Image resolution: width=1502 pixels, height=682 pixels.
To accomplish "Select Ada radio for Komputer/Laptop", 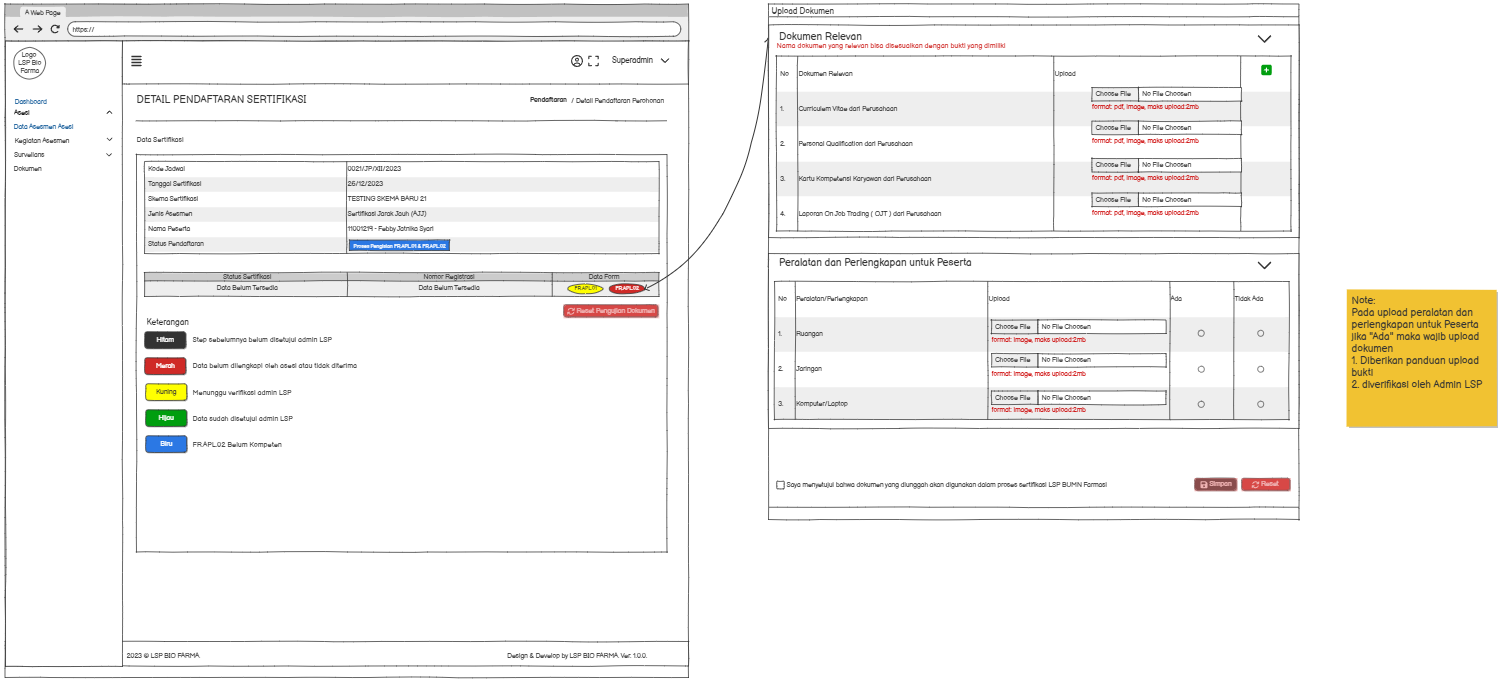I will (x=1201, y=404).
